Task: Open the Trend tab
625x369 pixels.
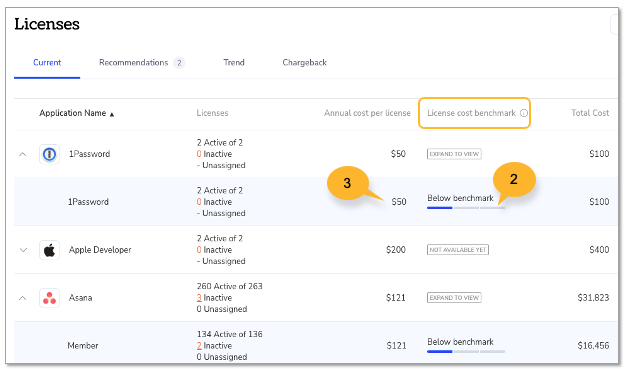Action: click(234, 63)
